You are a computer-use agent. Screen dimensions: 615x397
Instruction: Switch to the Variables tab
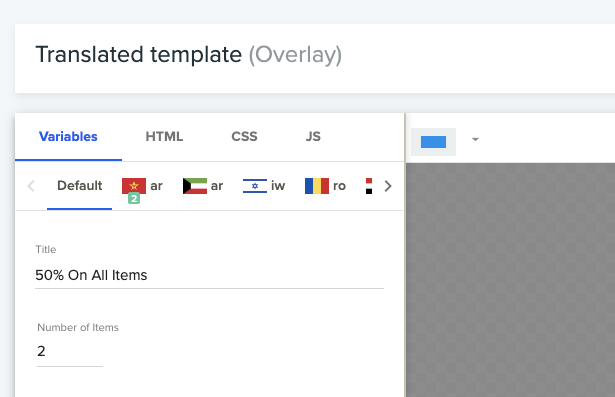coord(68,137)
